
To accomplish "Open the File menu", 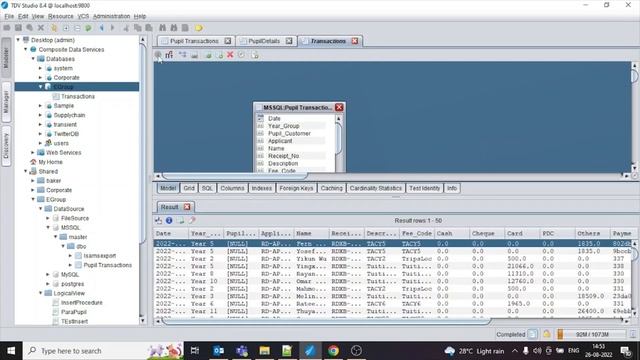I will click(x=9, y=16).
